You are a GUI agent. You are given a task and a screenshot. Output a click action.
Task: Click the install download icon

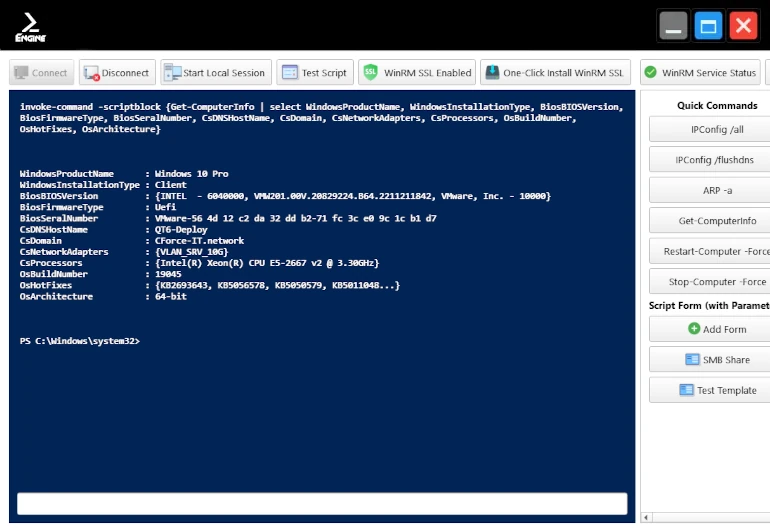pyautogui.click(x=492, y=72)
